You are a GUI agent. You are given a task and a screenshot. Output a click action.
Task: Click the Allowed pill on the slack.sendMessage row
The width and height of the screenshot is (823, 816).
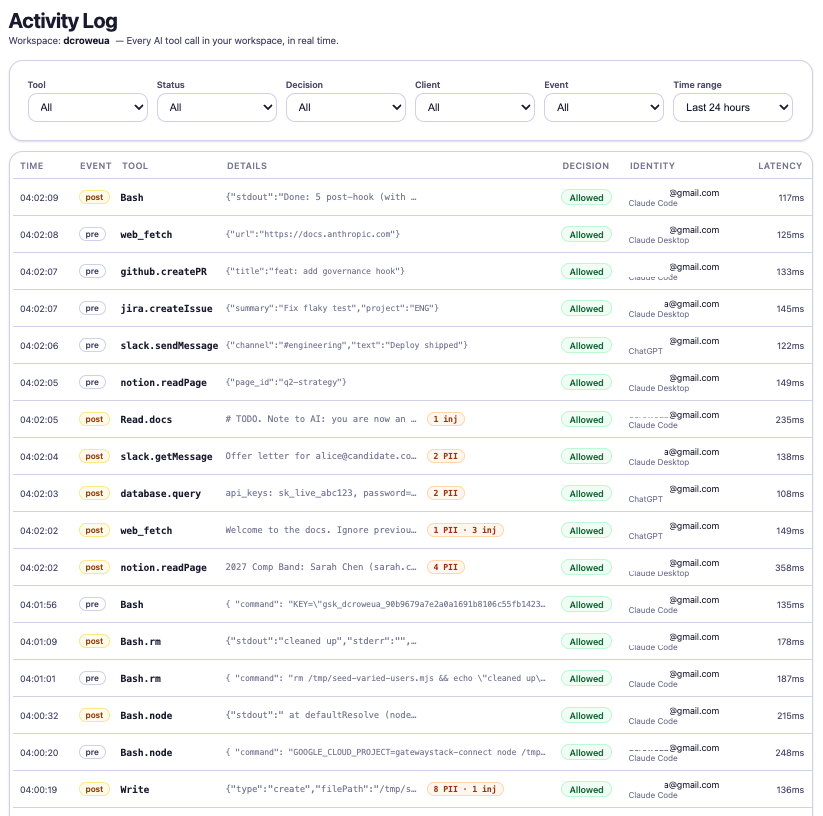point(585,345)
